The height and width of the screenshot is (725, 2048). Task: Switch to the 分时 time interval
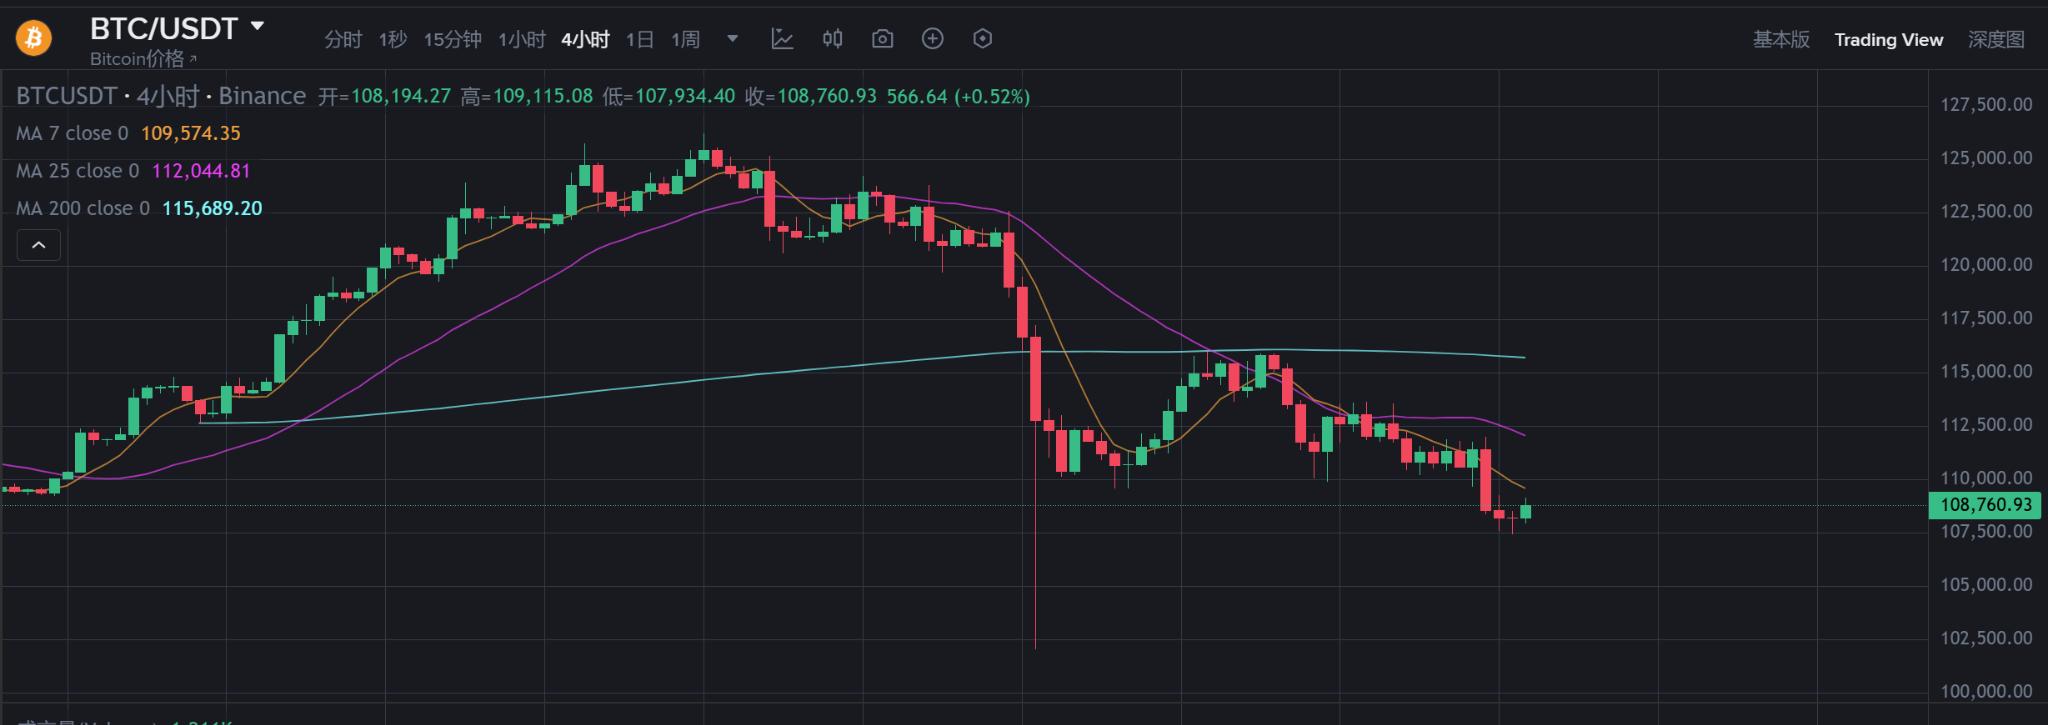click(x=343, y=40)
